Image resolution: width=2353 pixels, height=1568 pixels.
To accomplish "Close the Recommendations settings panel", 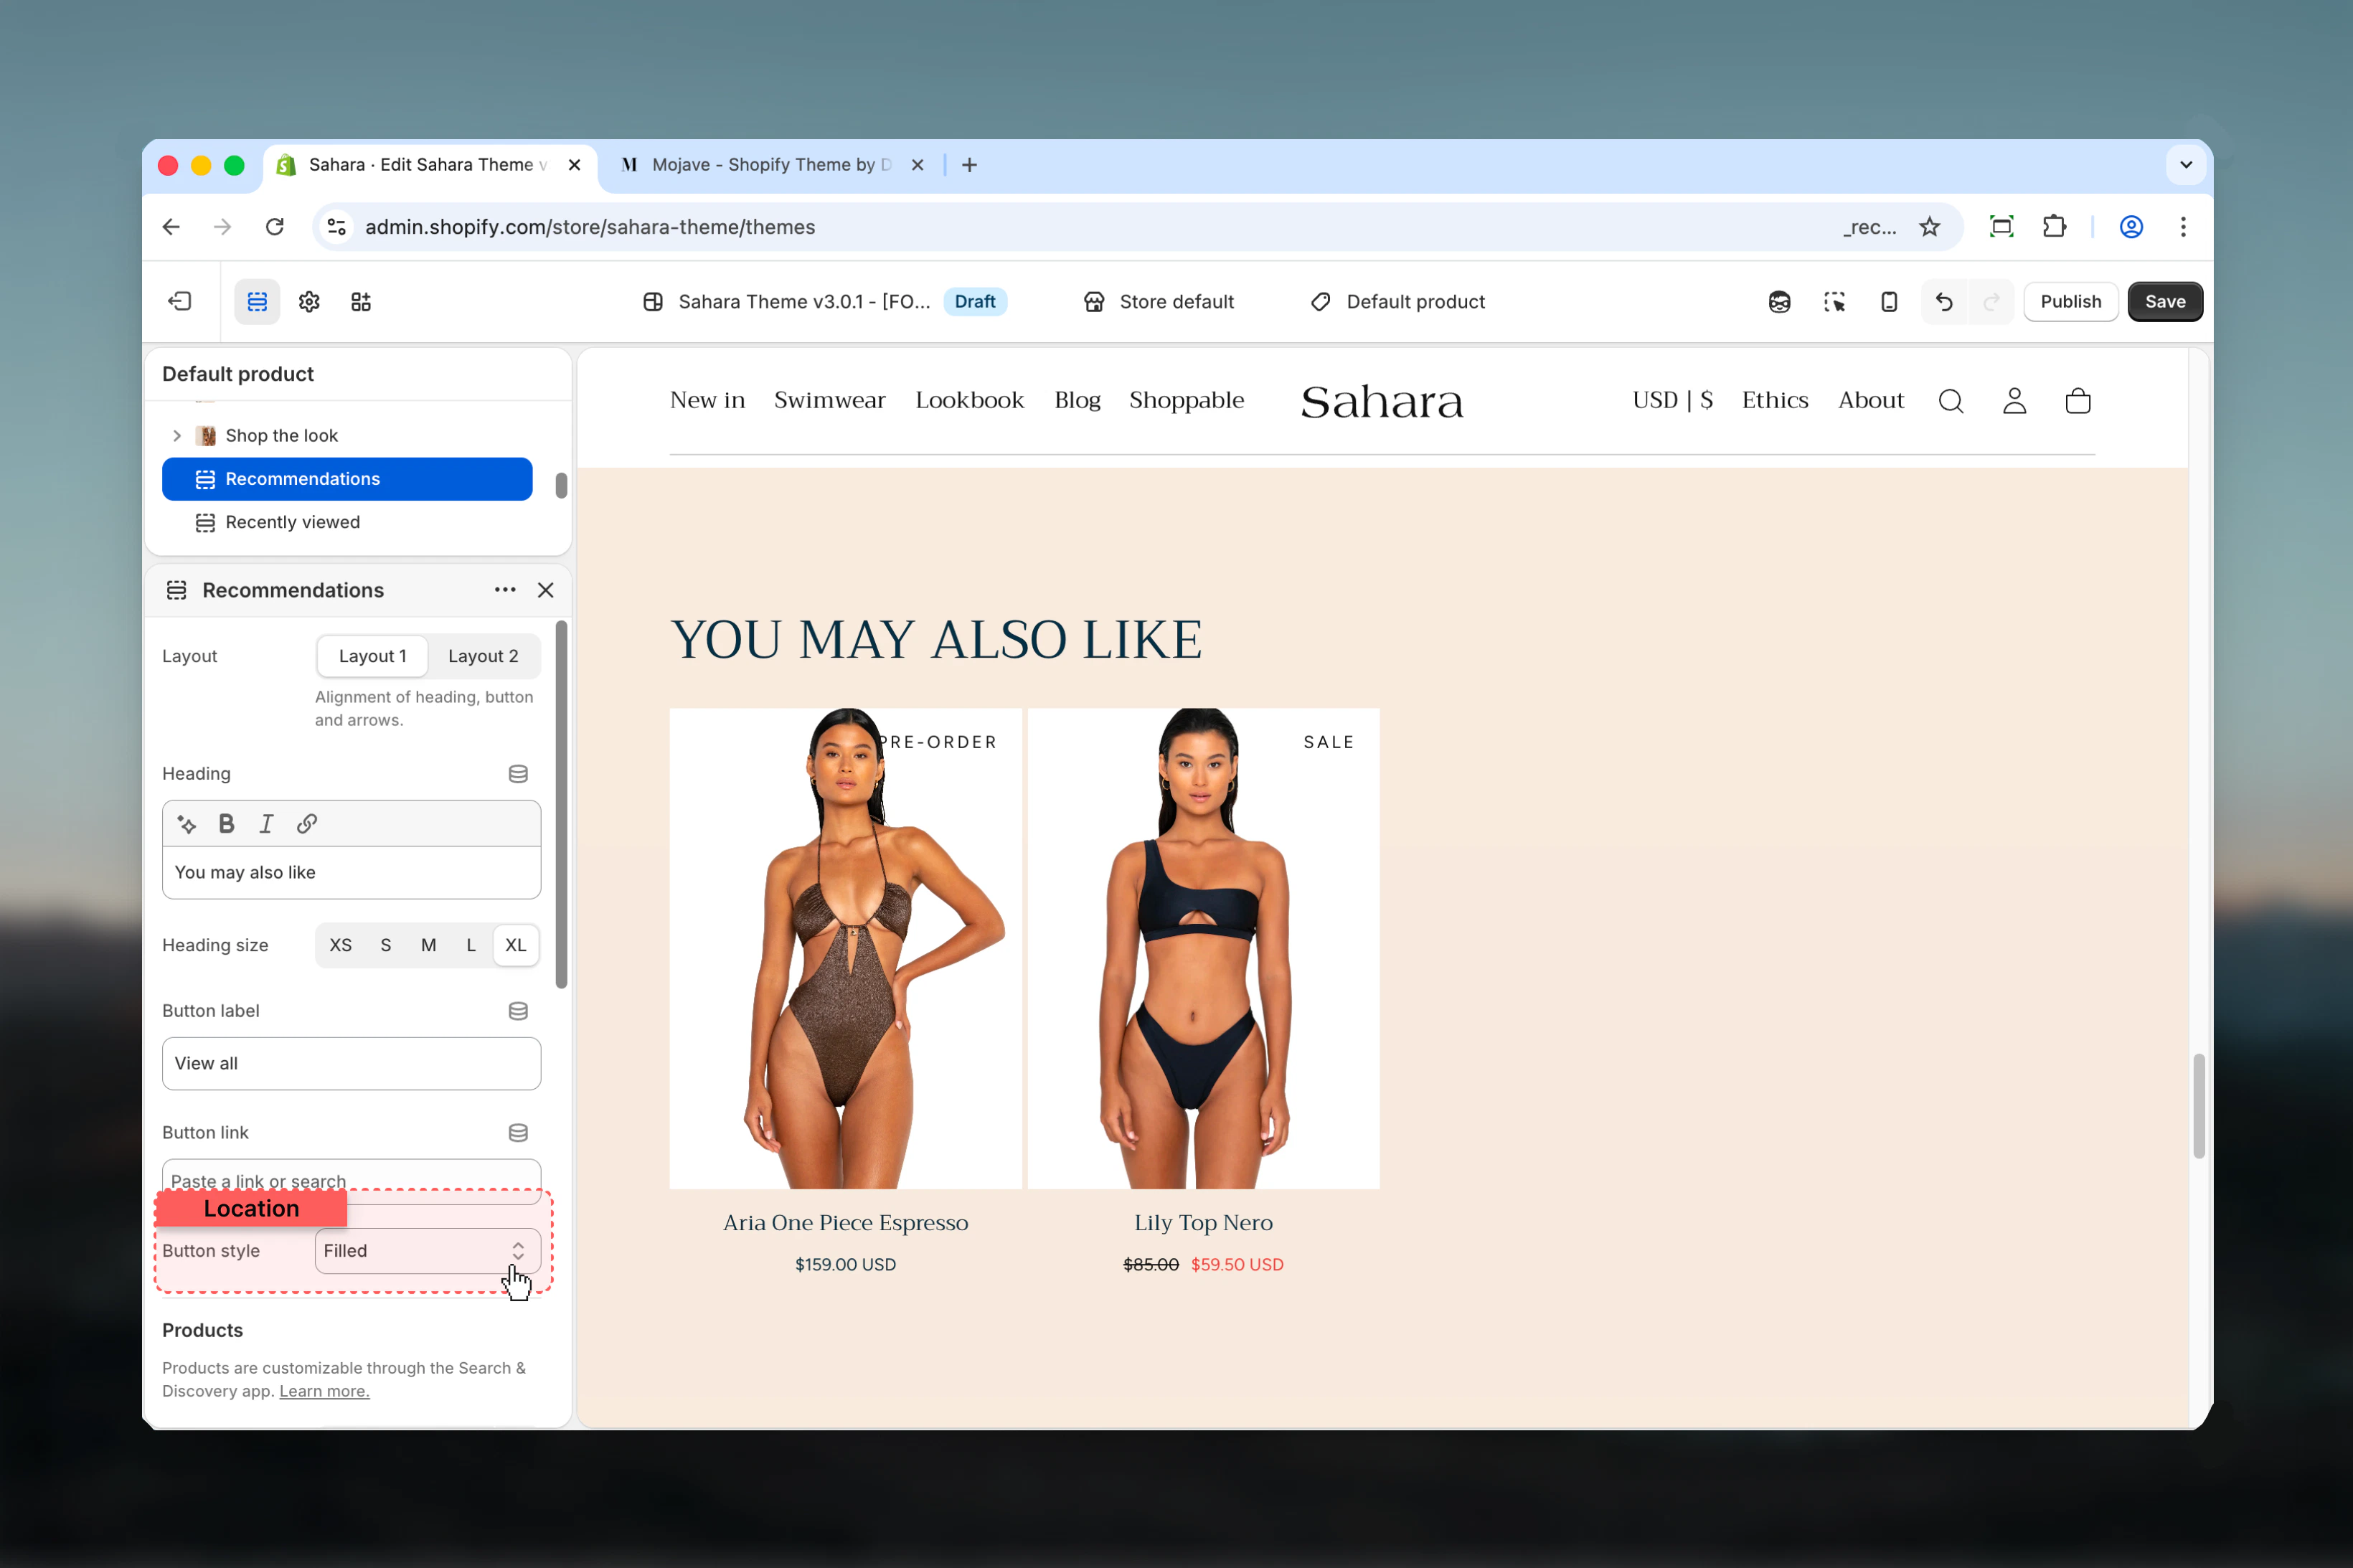I will point(546,590).
